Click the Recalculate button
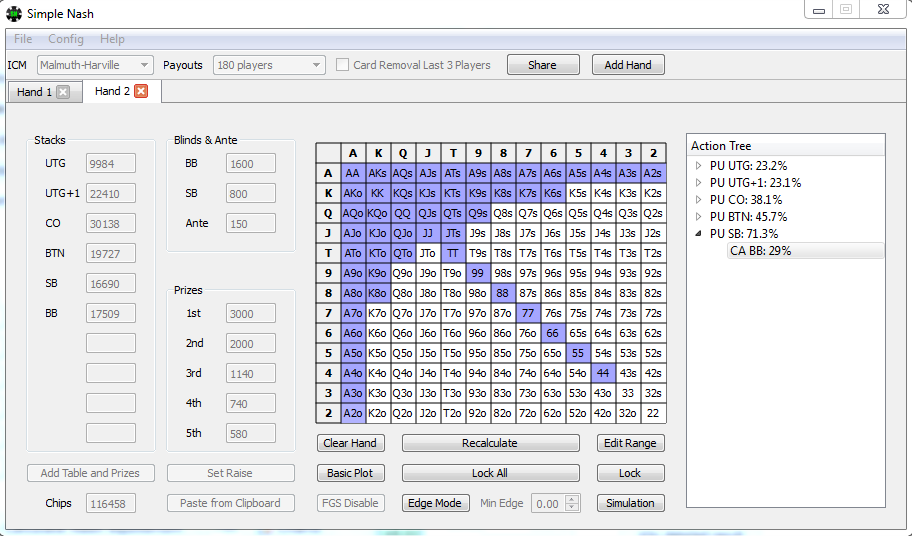This screenshot has width=912, height=536. pyautogui.click(x=490, y=443)
